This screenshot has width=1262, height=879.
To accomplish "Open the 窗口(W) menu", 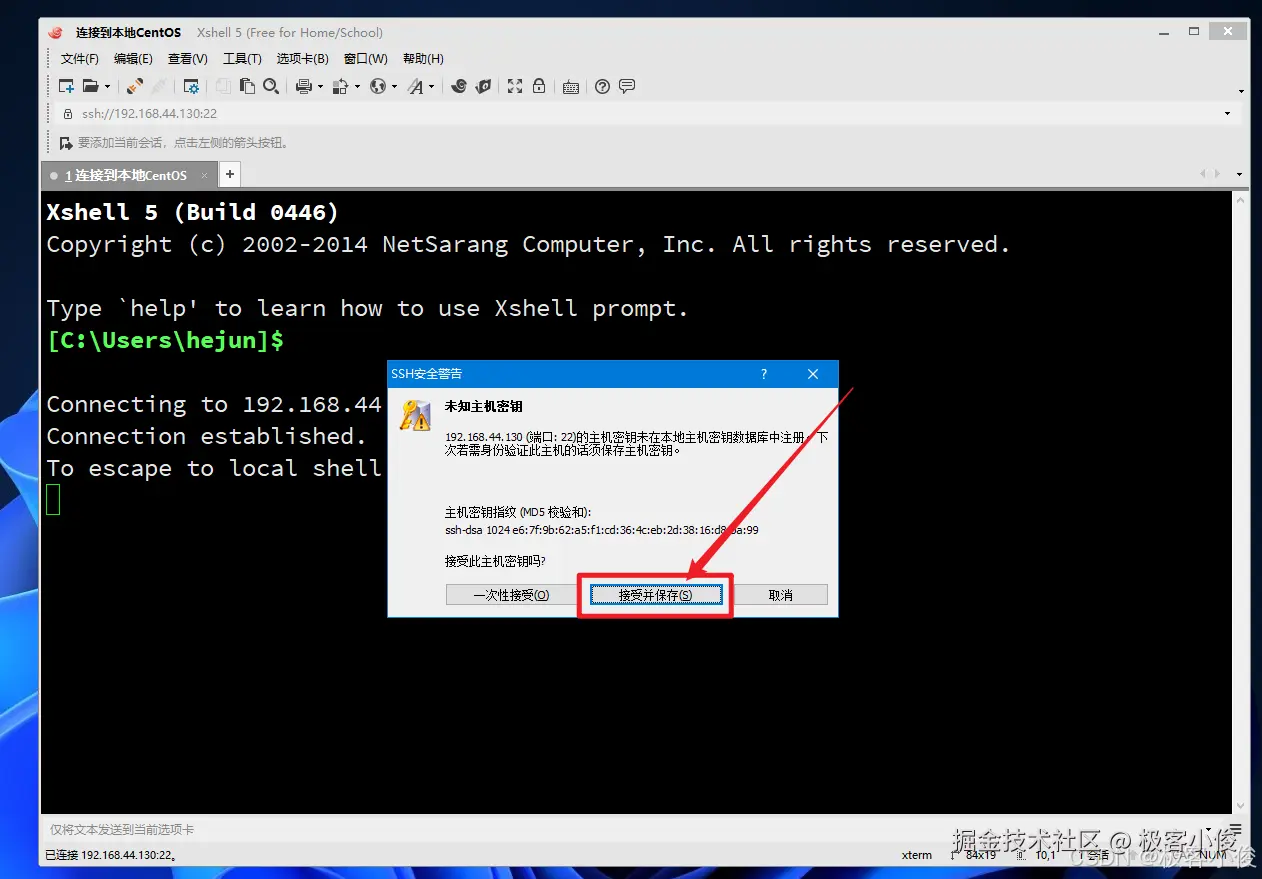I will (x=365, y=59).
